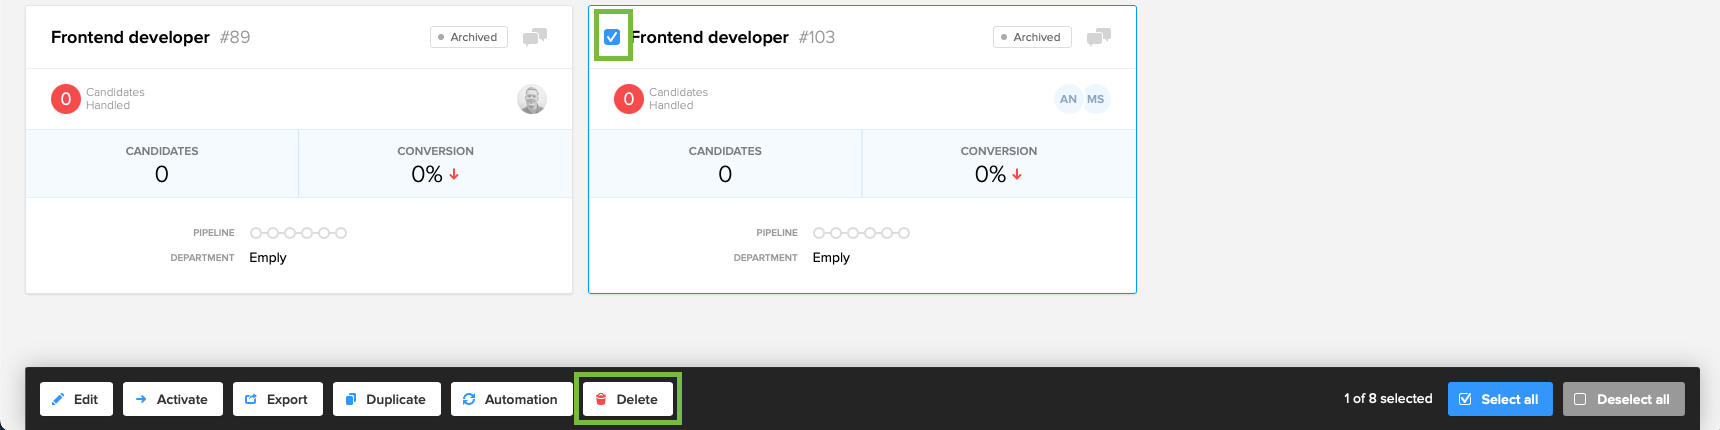Open Automation from the action bar
The image size is (1720, 430).
point(511,399)
